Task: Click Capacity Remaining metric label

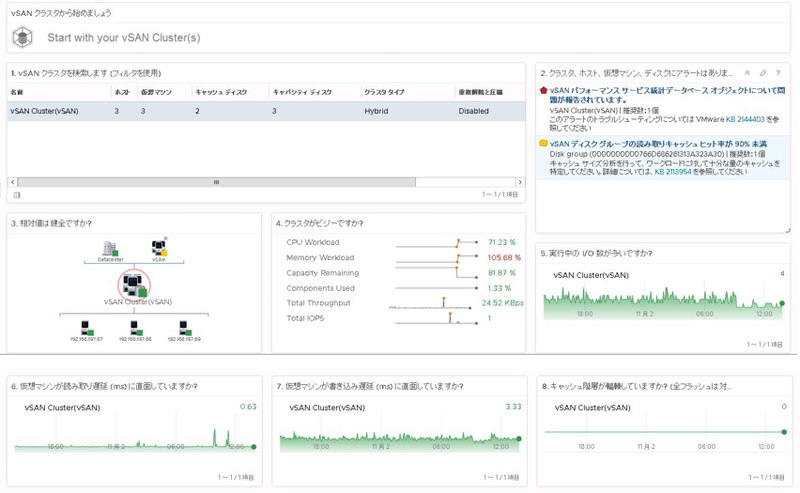Action: tap(322, 273)
